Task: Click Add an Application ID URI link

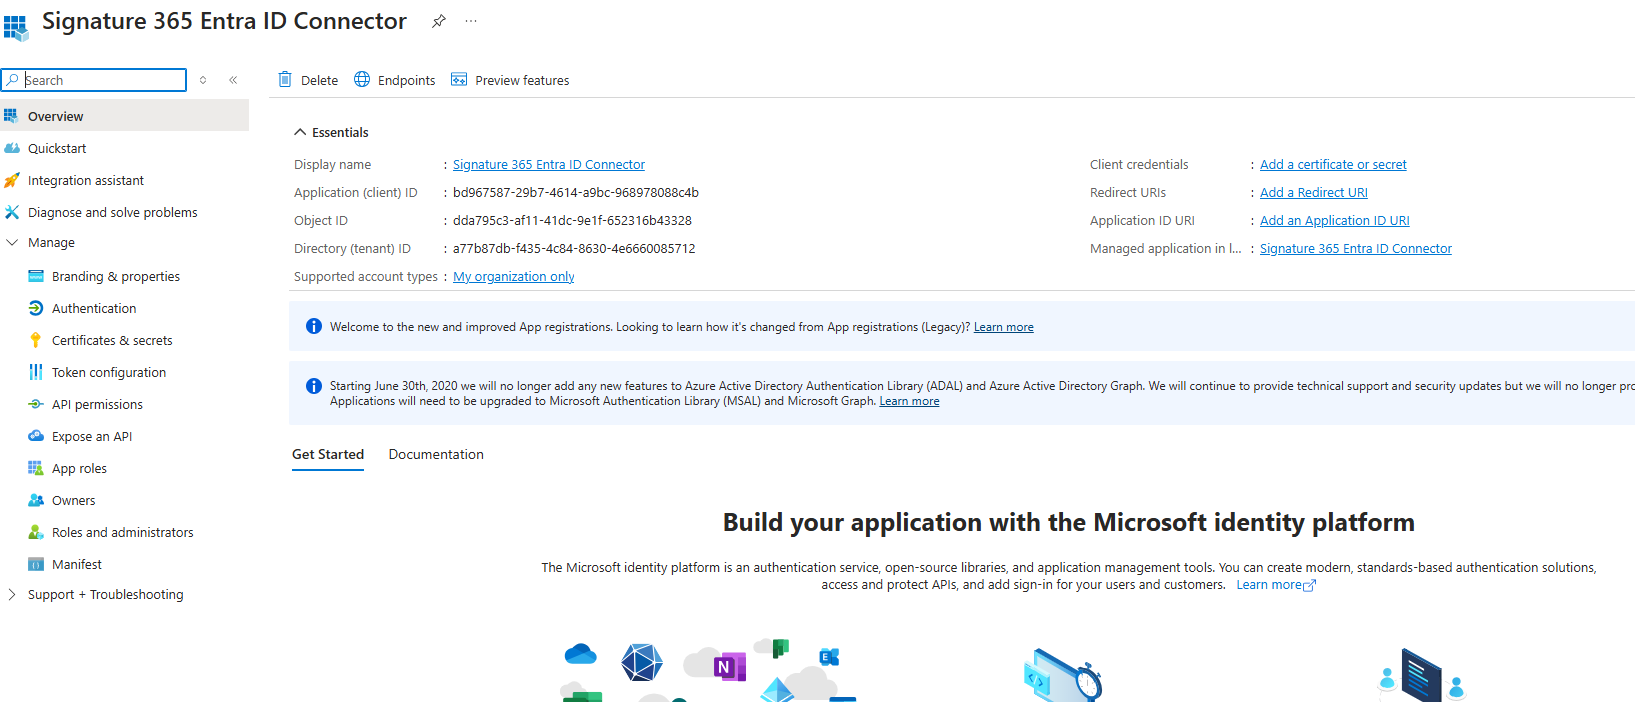Action: click(x=1335, y=220)
